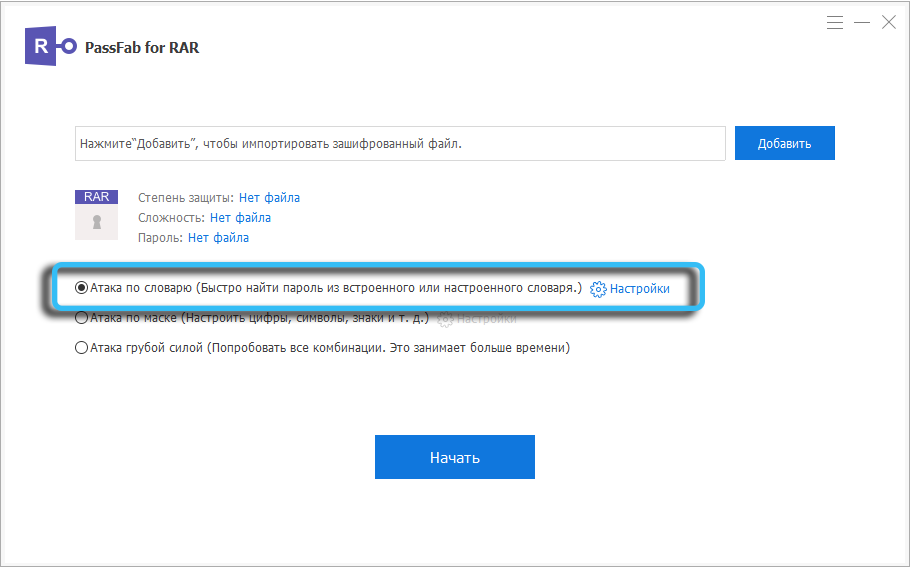Close the PassFab for RAR window
This screenshot has width=910, height=567.
point(888,22)
